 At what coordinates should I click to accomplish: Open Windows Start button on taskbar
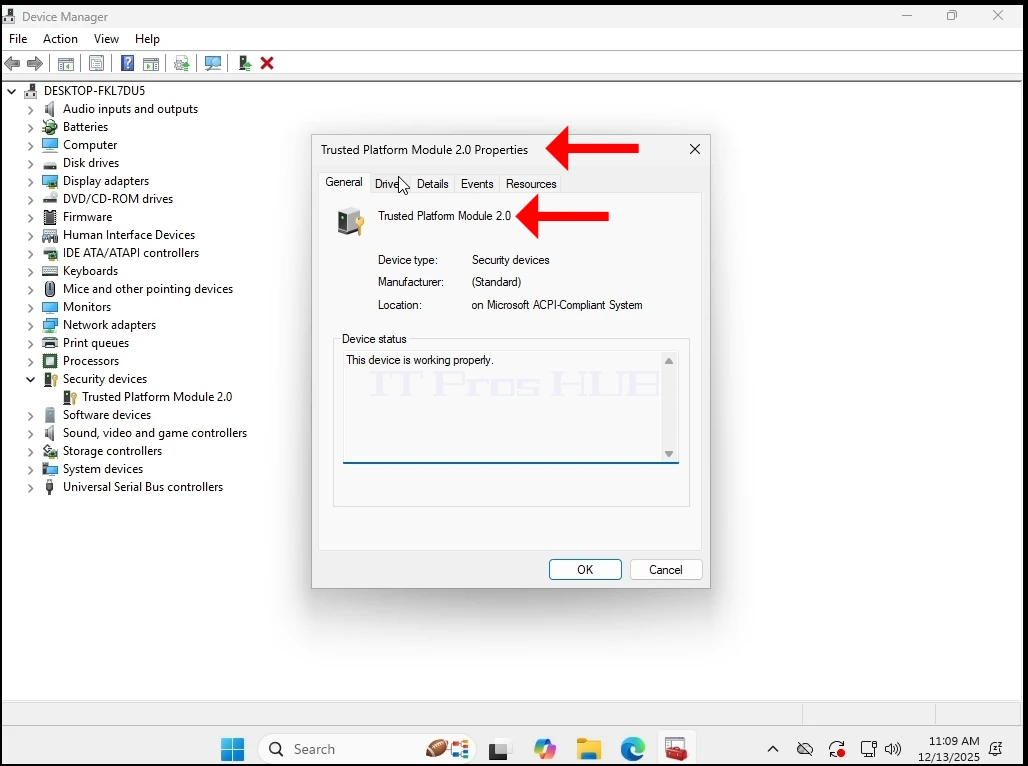coord(232,749)
